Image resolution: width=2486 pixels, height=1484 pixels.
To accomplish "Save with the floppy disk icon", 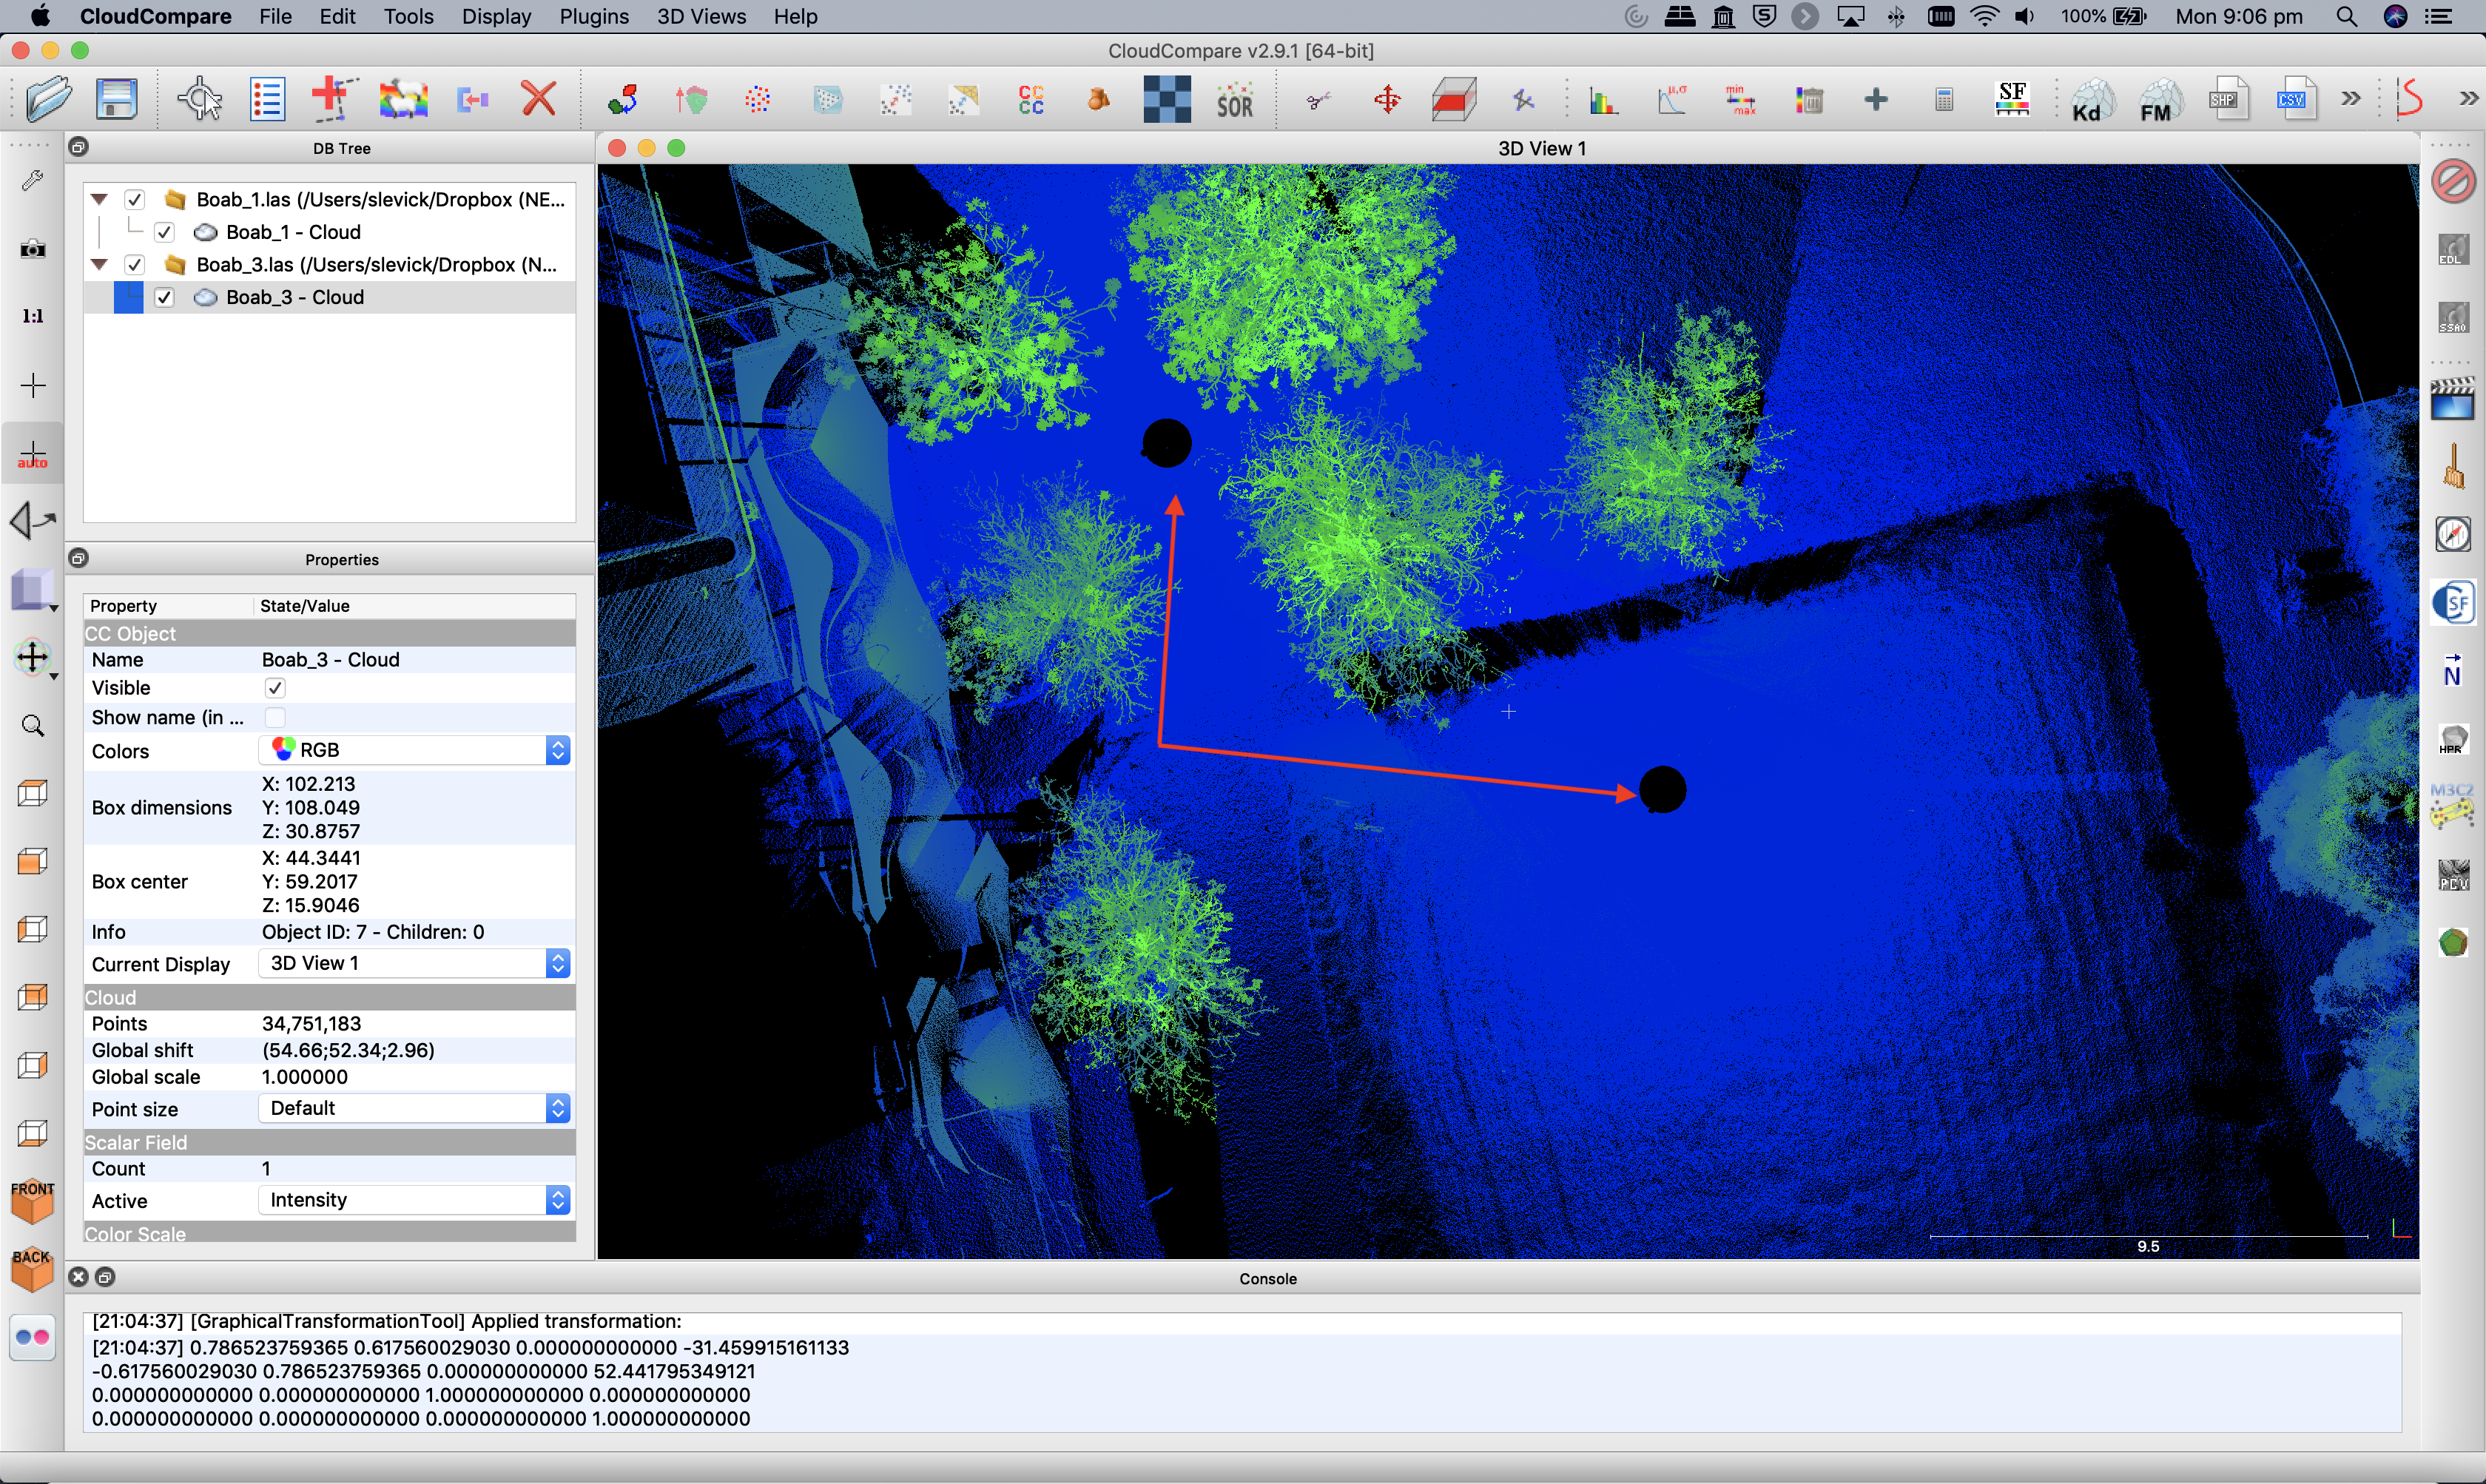I will [x=117, y=99].
